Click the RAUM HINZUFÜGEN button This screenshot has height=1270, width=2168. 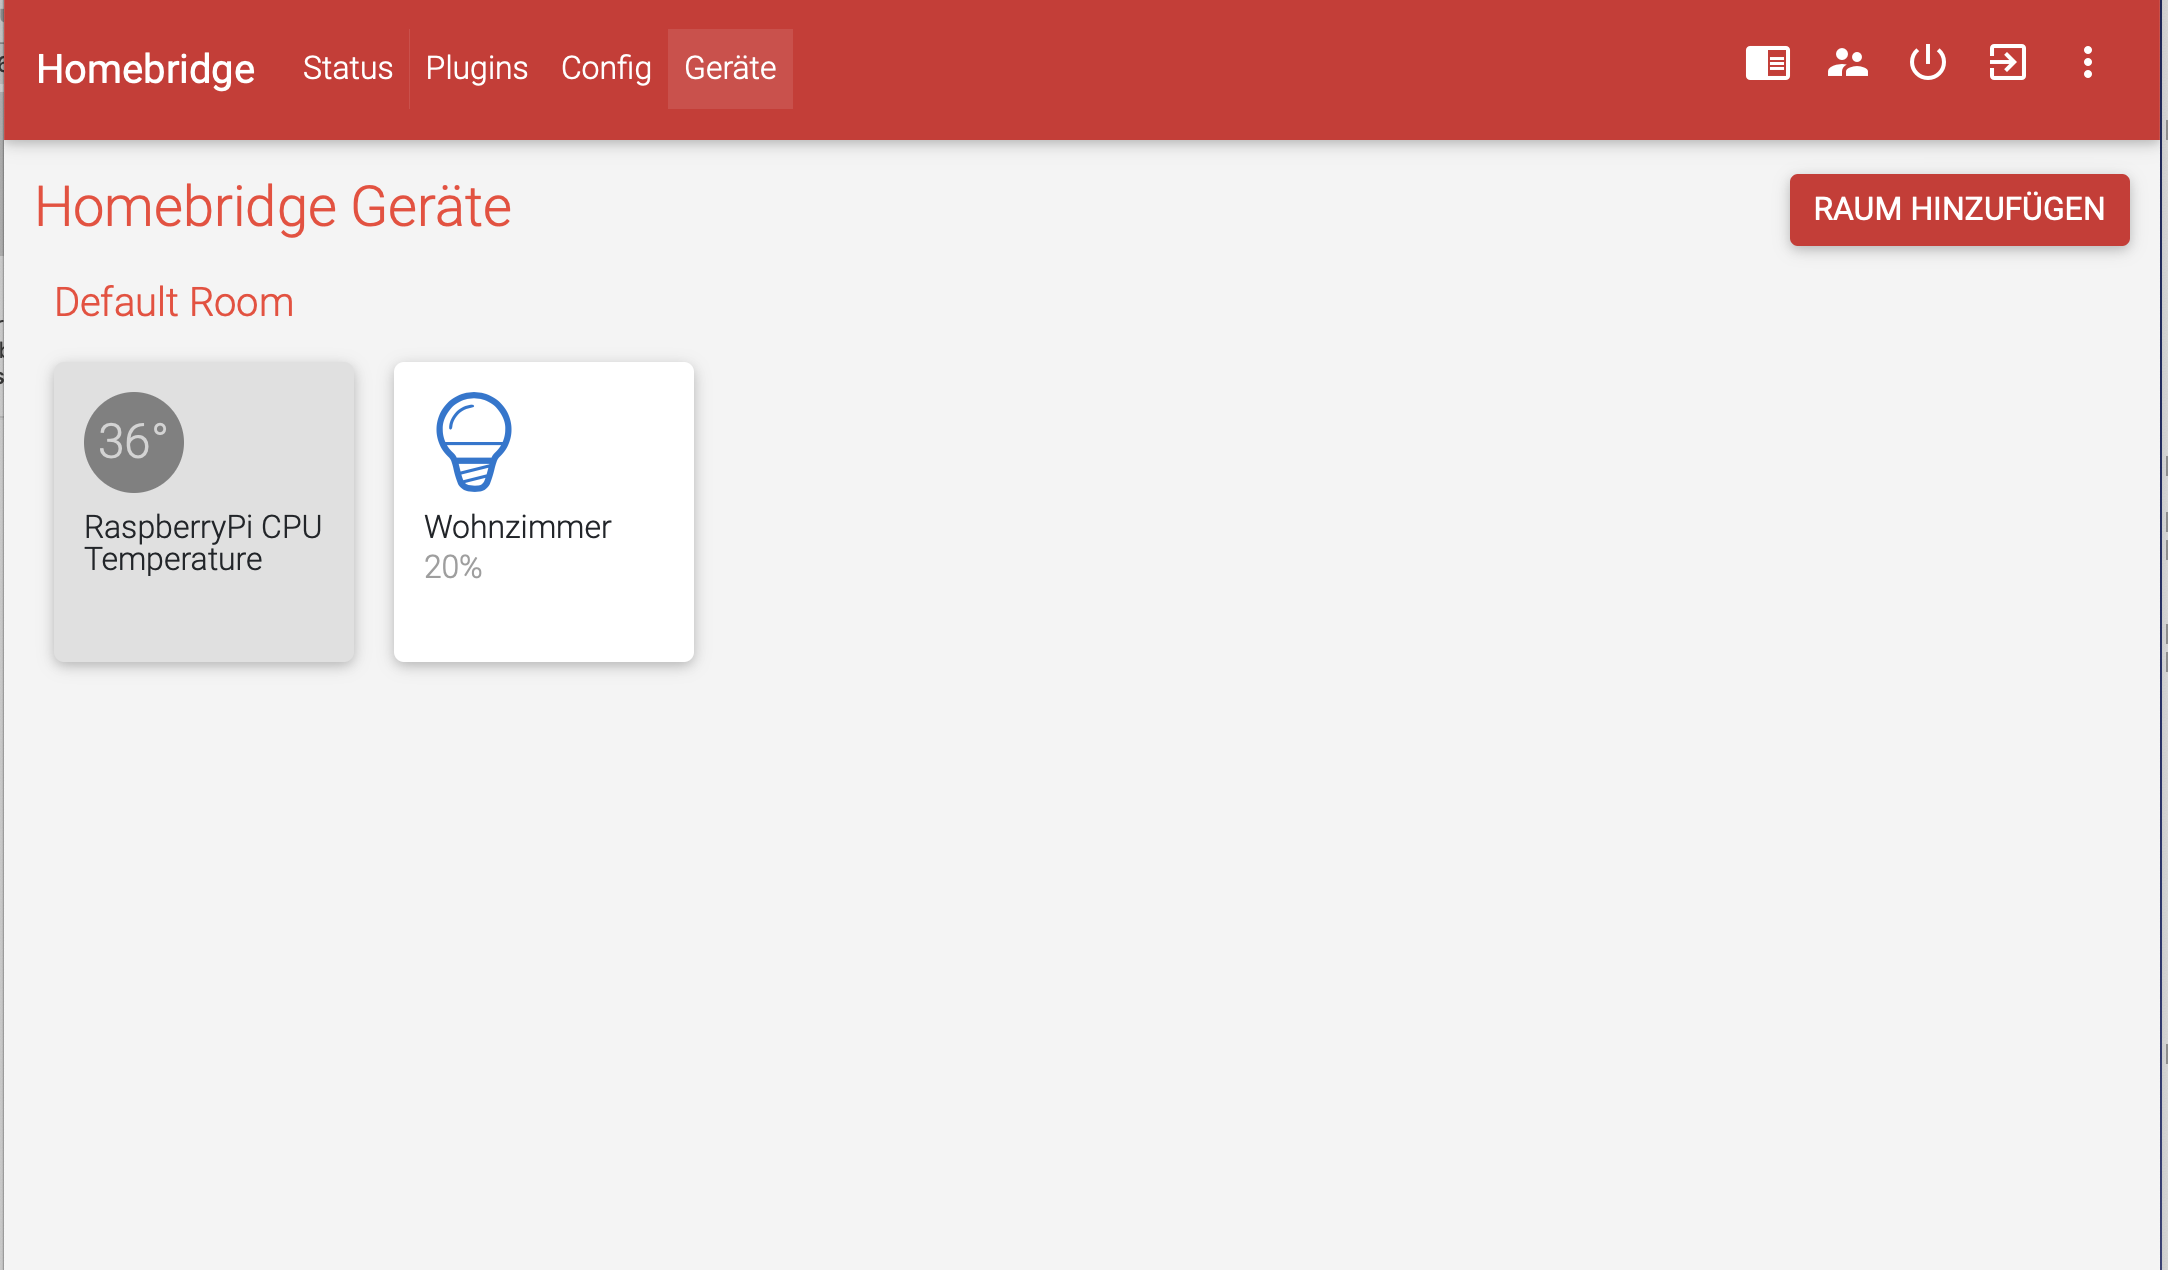tap(1958, 209)
